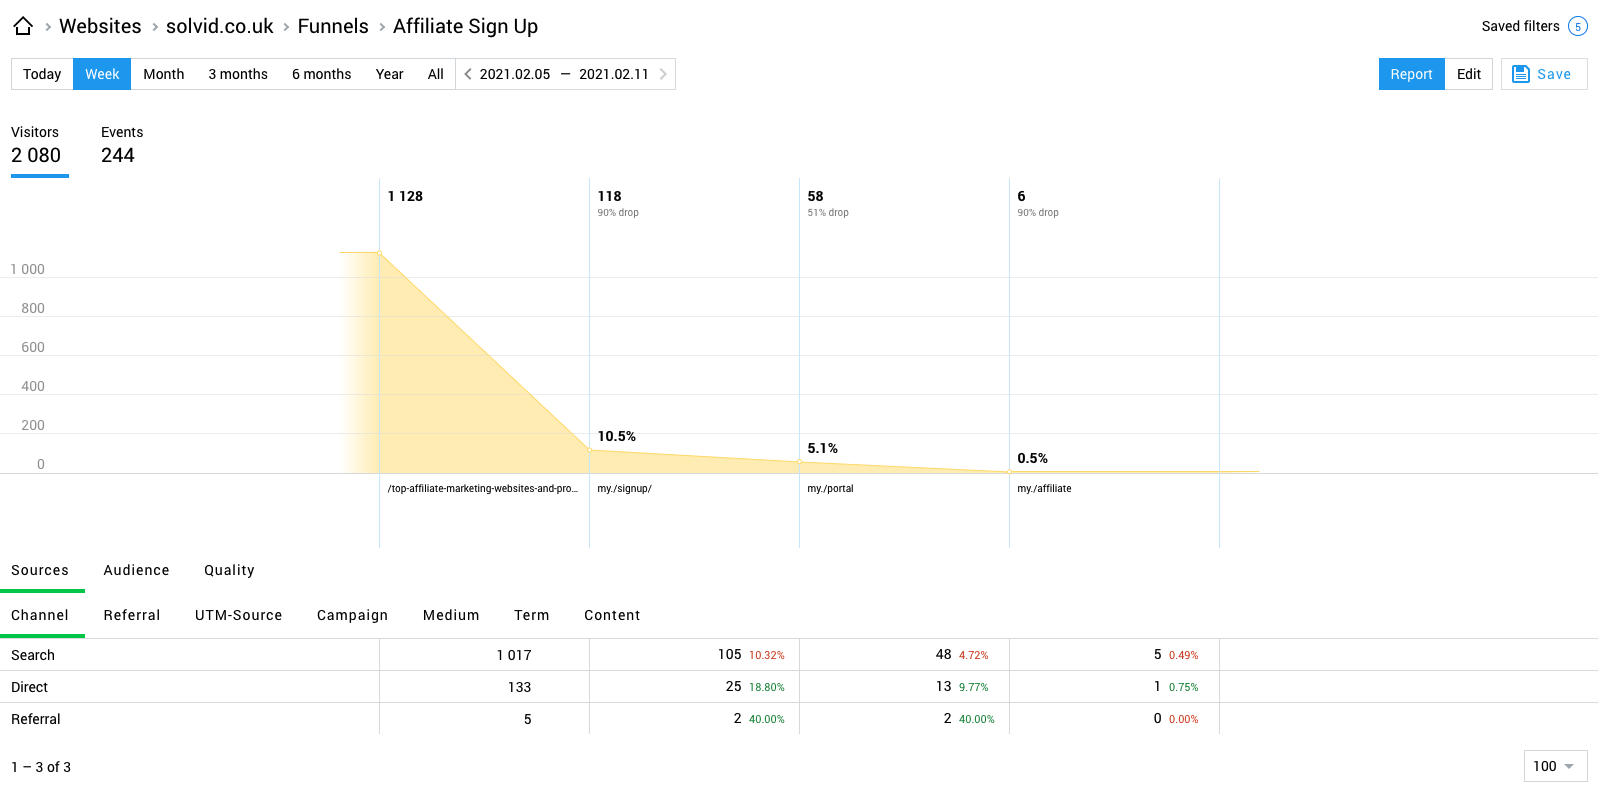Click the Search row 0.49% rate
Screen dimensions: 1598x794
(x=1184, y=656)
